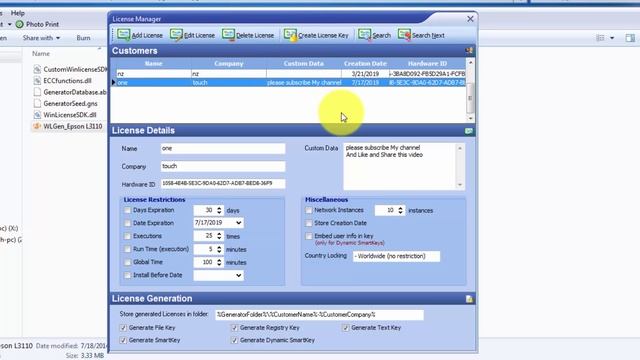Select ECCfunctions.dll file in Explorer

pyautogui.click(x=63, y=81)
